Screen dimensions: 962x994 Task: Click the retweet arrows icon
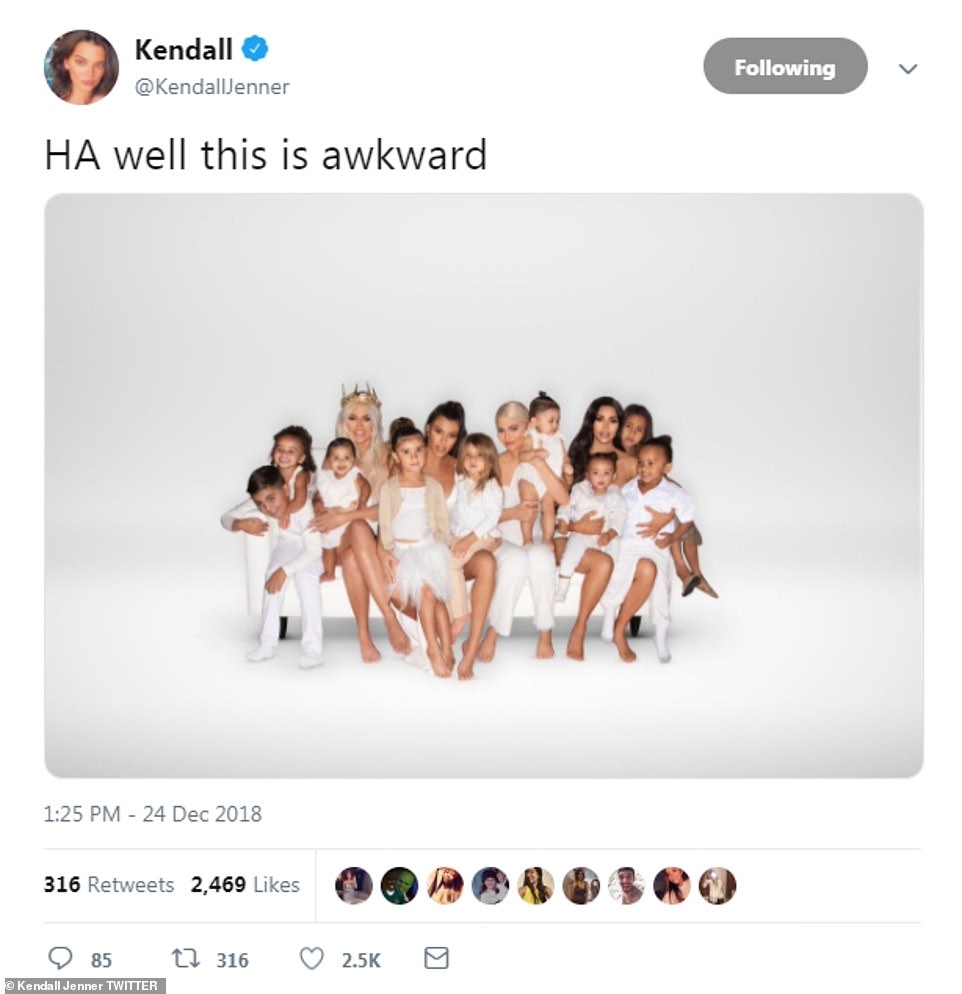point(186,958)
